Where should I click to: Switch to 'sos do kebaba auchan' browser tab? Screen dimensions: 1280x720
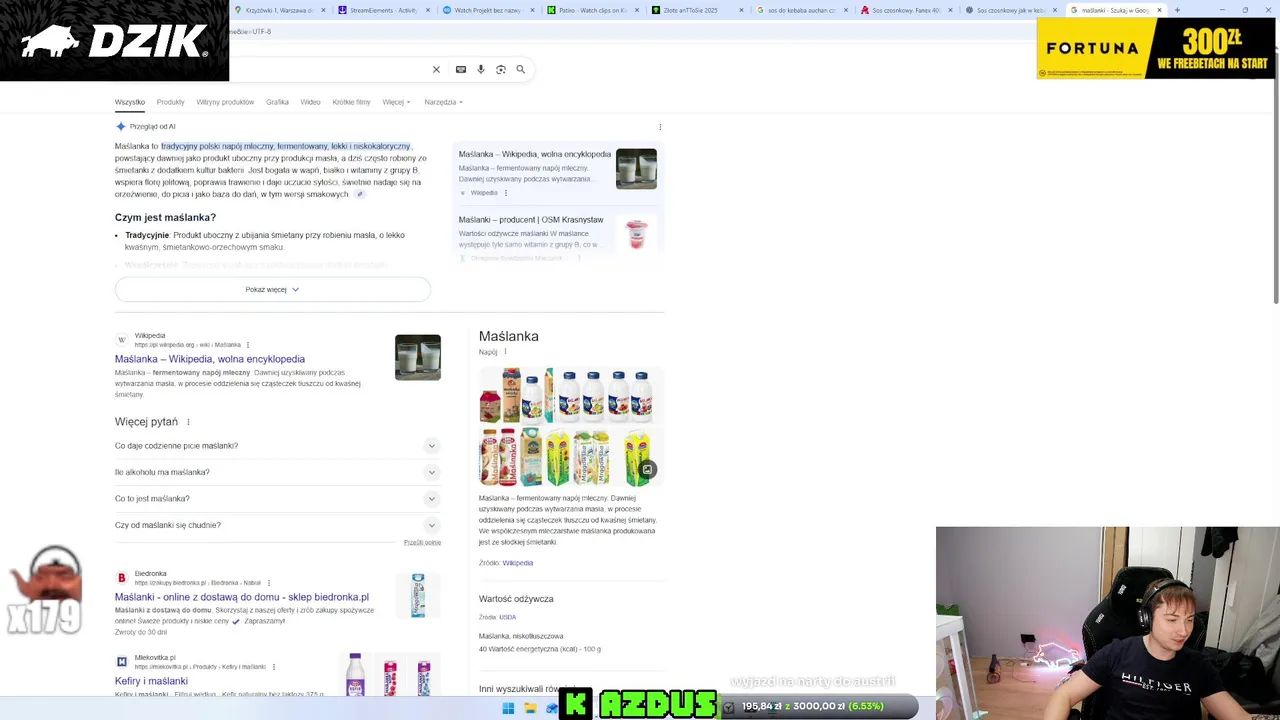801,10
